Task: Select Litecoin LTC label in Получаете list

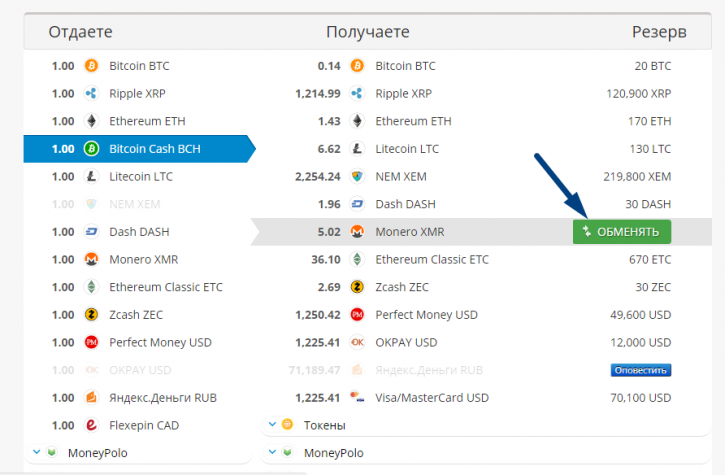Action: 407,149
